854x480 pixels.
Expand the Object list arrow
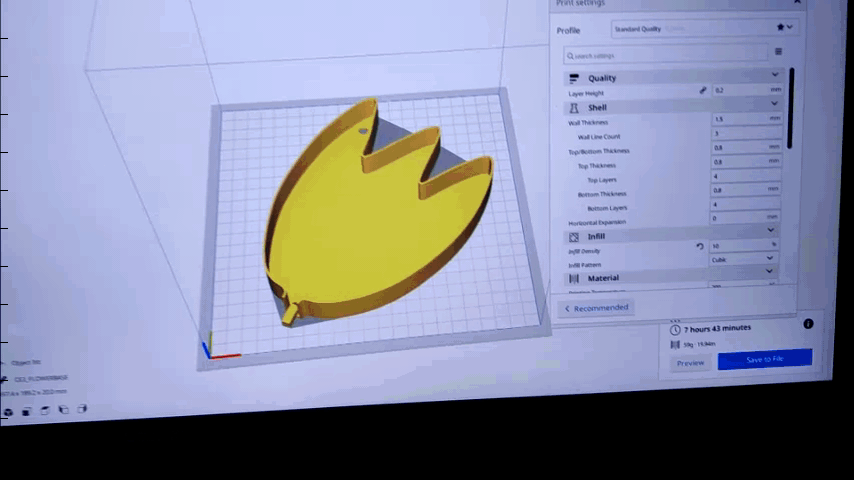pyautogui.click(x=3, y=363)
